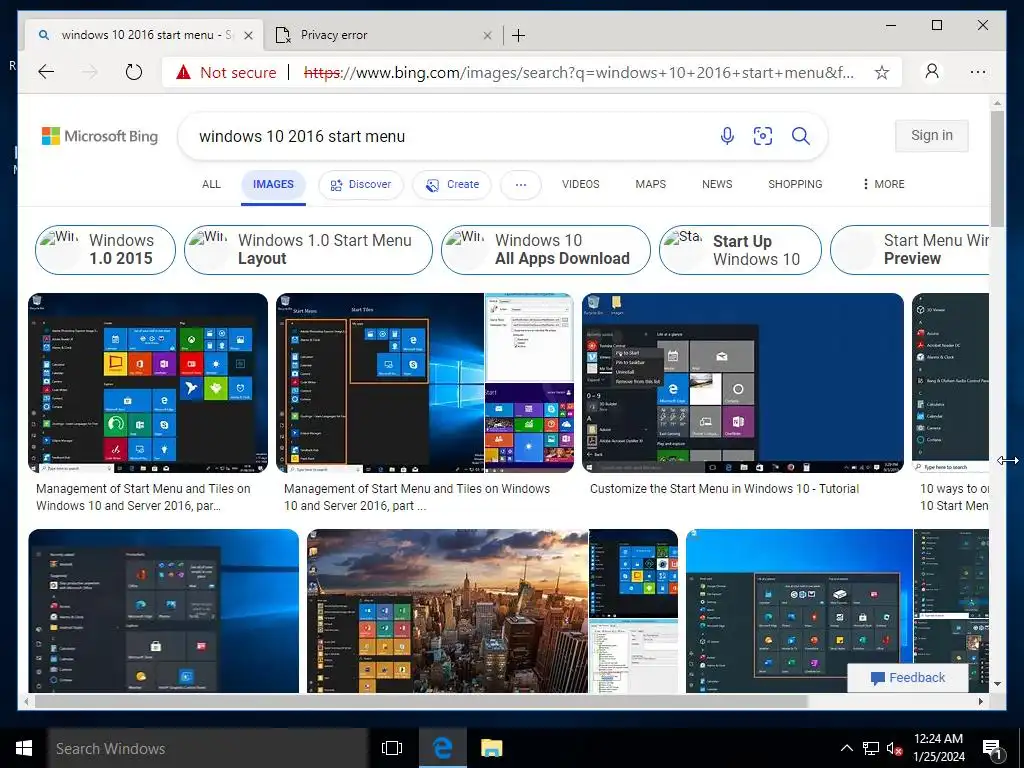Click the page scroll down arrow
Screen dimensions: 1024x768
tap(997, 684)
